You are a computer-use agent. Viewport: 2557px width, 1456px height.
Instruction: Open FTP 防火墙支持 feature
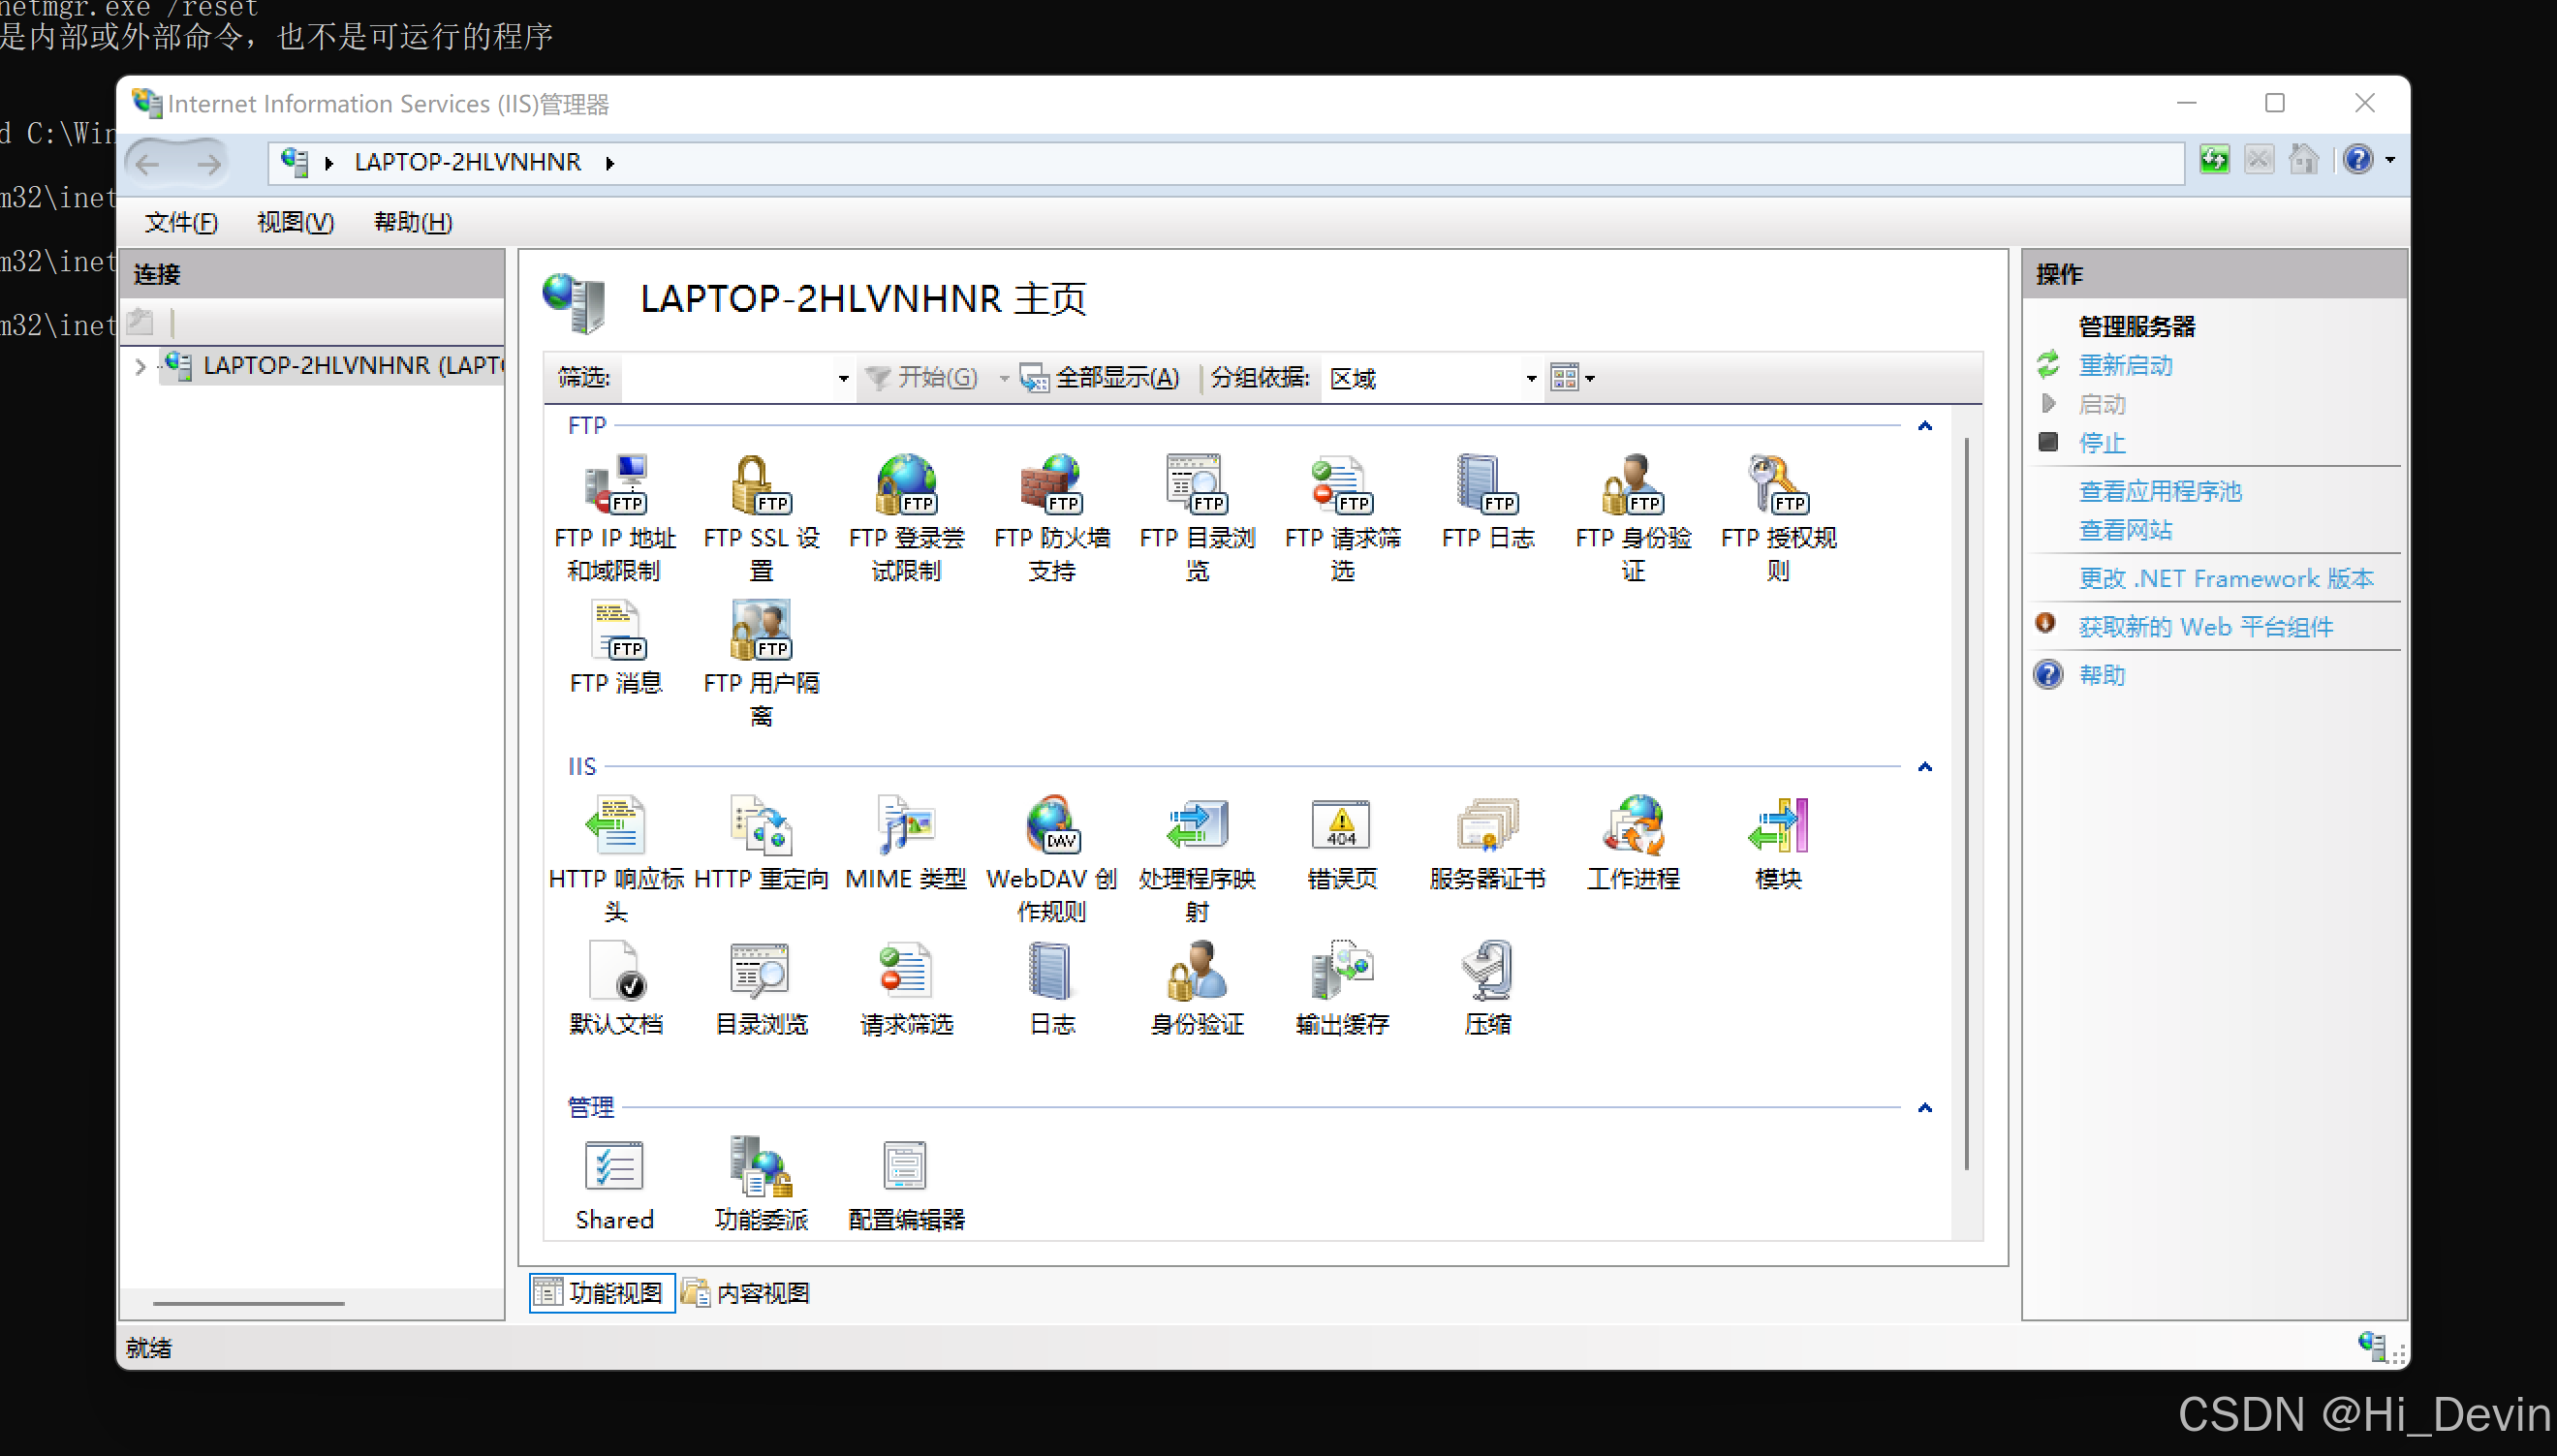pyautogui.click(x=1051, y=485)
